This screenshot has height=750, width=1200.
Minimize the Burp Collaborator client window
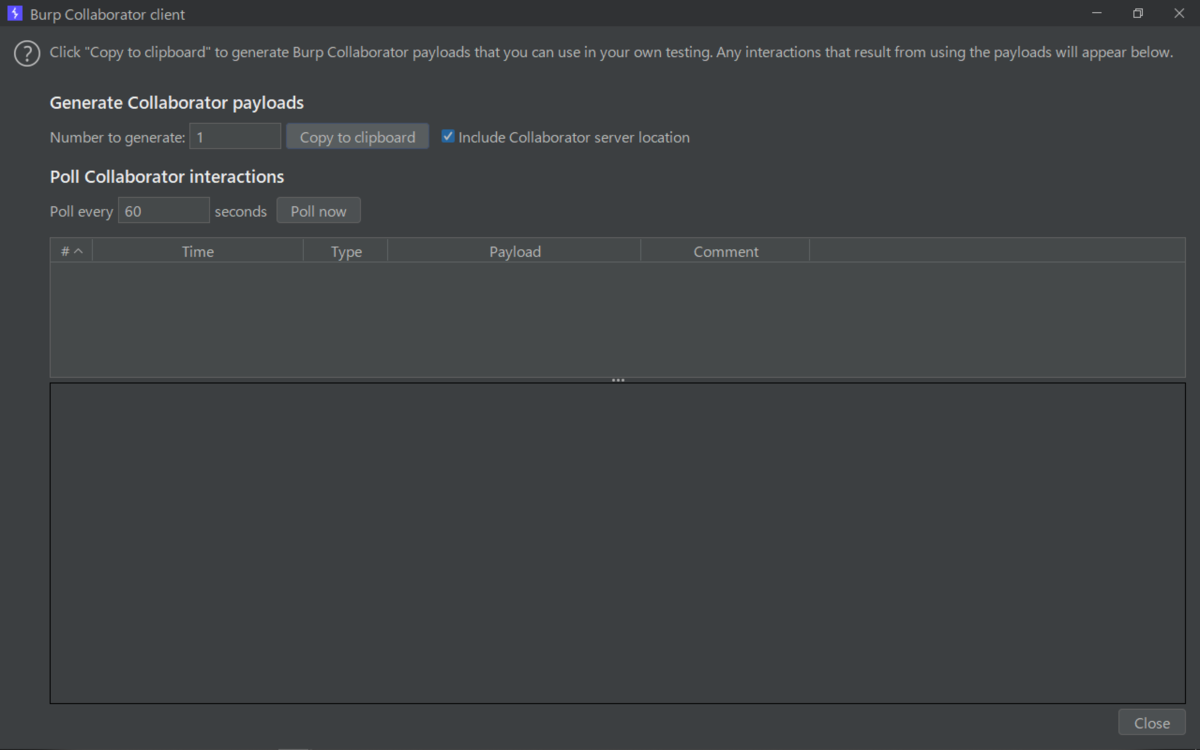[1097, 14]
